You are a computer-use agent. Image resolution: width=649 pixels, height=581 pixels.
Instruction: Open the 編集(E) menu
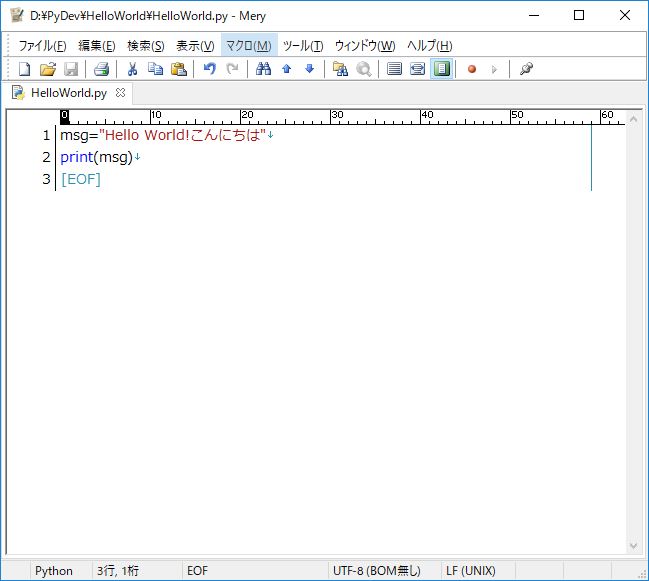[x=96, y=46]
